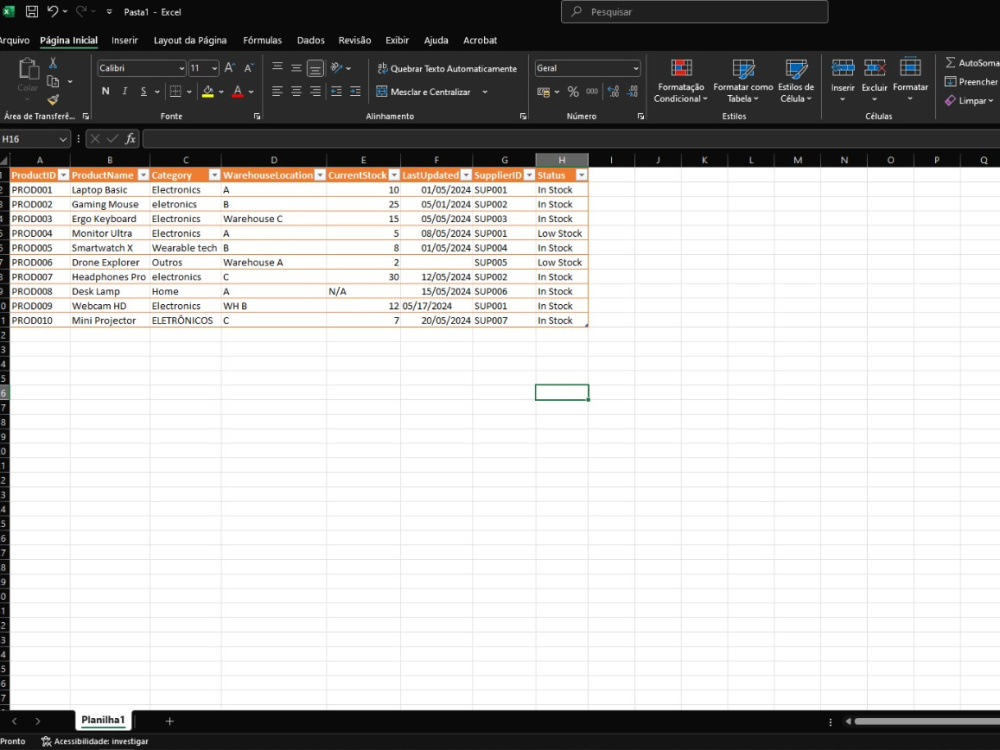Image resolution: width=1000 pixels, height=750 pixels.
Task: Decrease font size with smaller A icon
Action: (x=249, y=68)
